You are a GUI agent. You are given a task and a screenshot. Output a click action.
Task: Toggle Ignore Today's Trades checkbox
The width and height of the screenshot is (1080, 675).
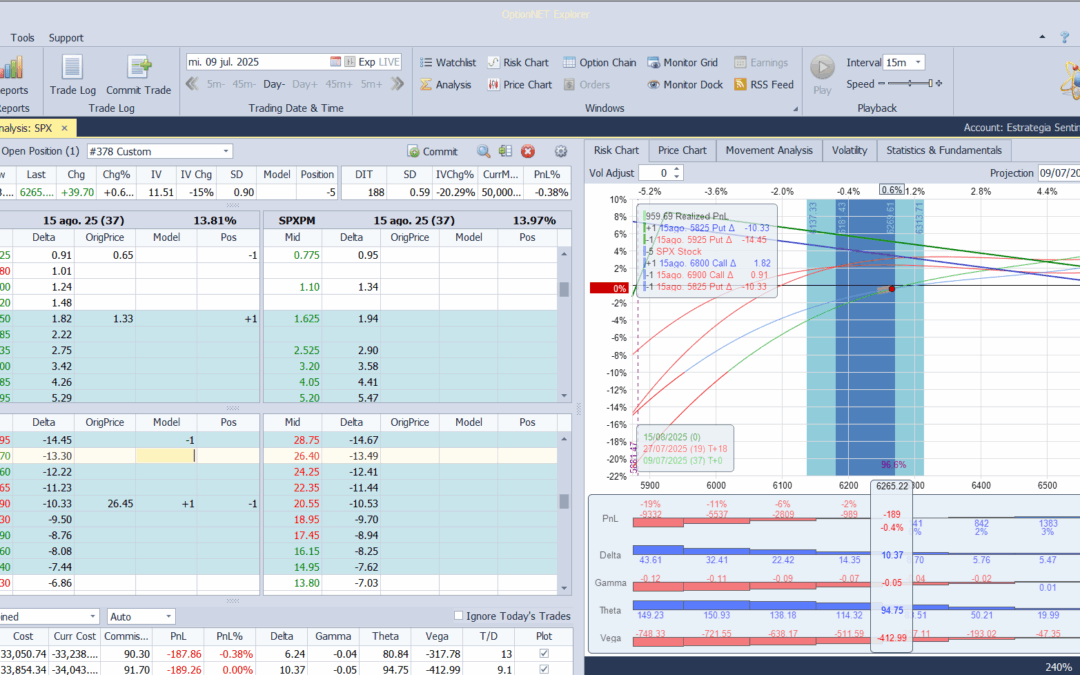point(459,616)
